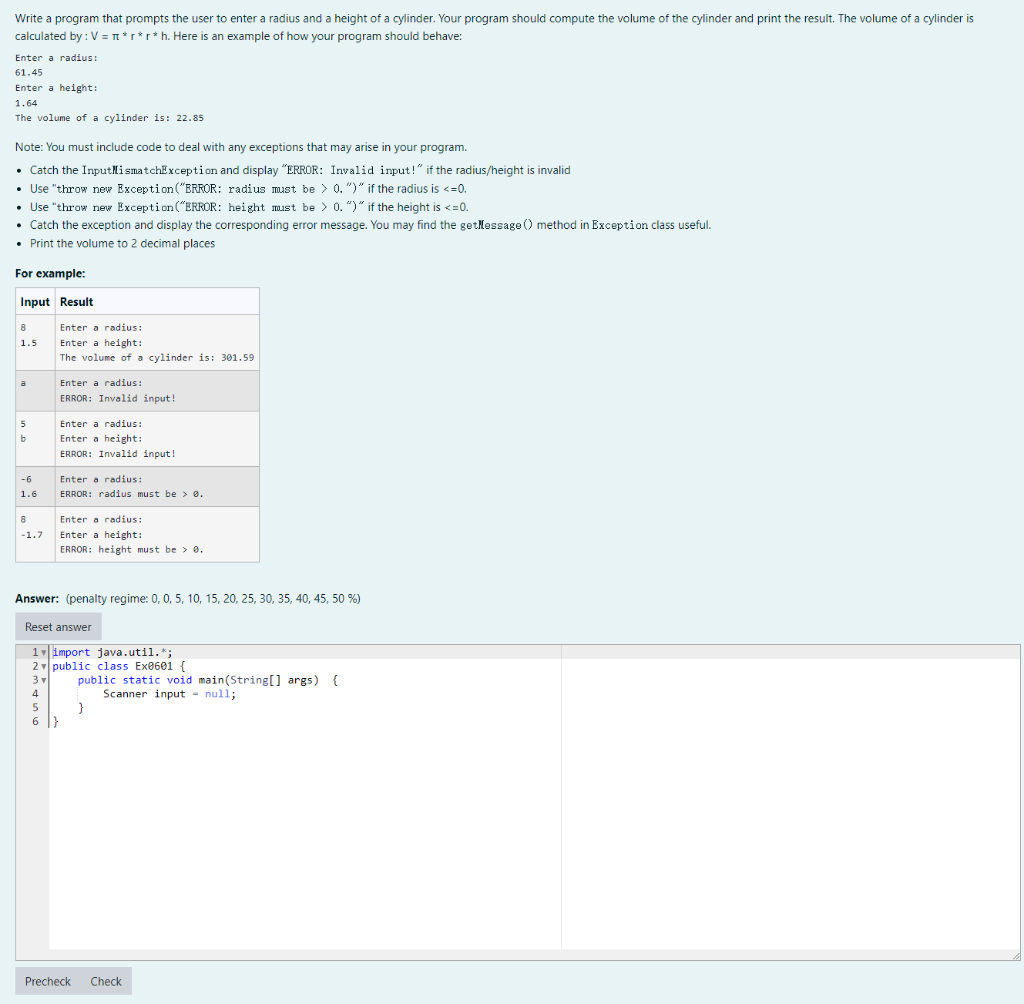
Task: Select the table row with input 8 1.5
Action: [137, 342]
